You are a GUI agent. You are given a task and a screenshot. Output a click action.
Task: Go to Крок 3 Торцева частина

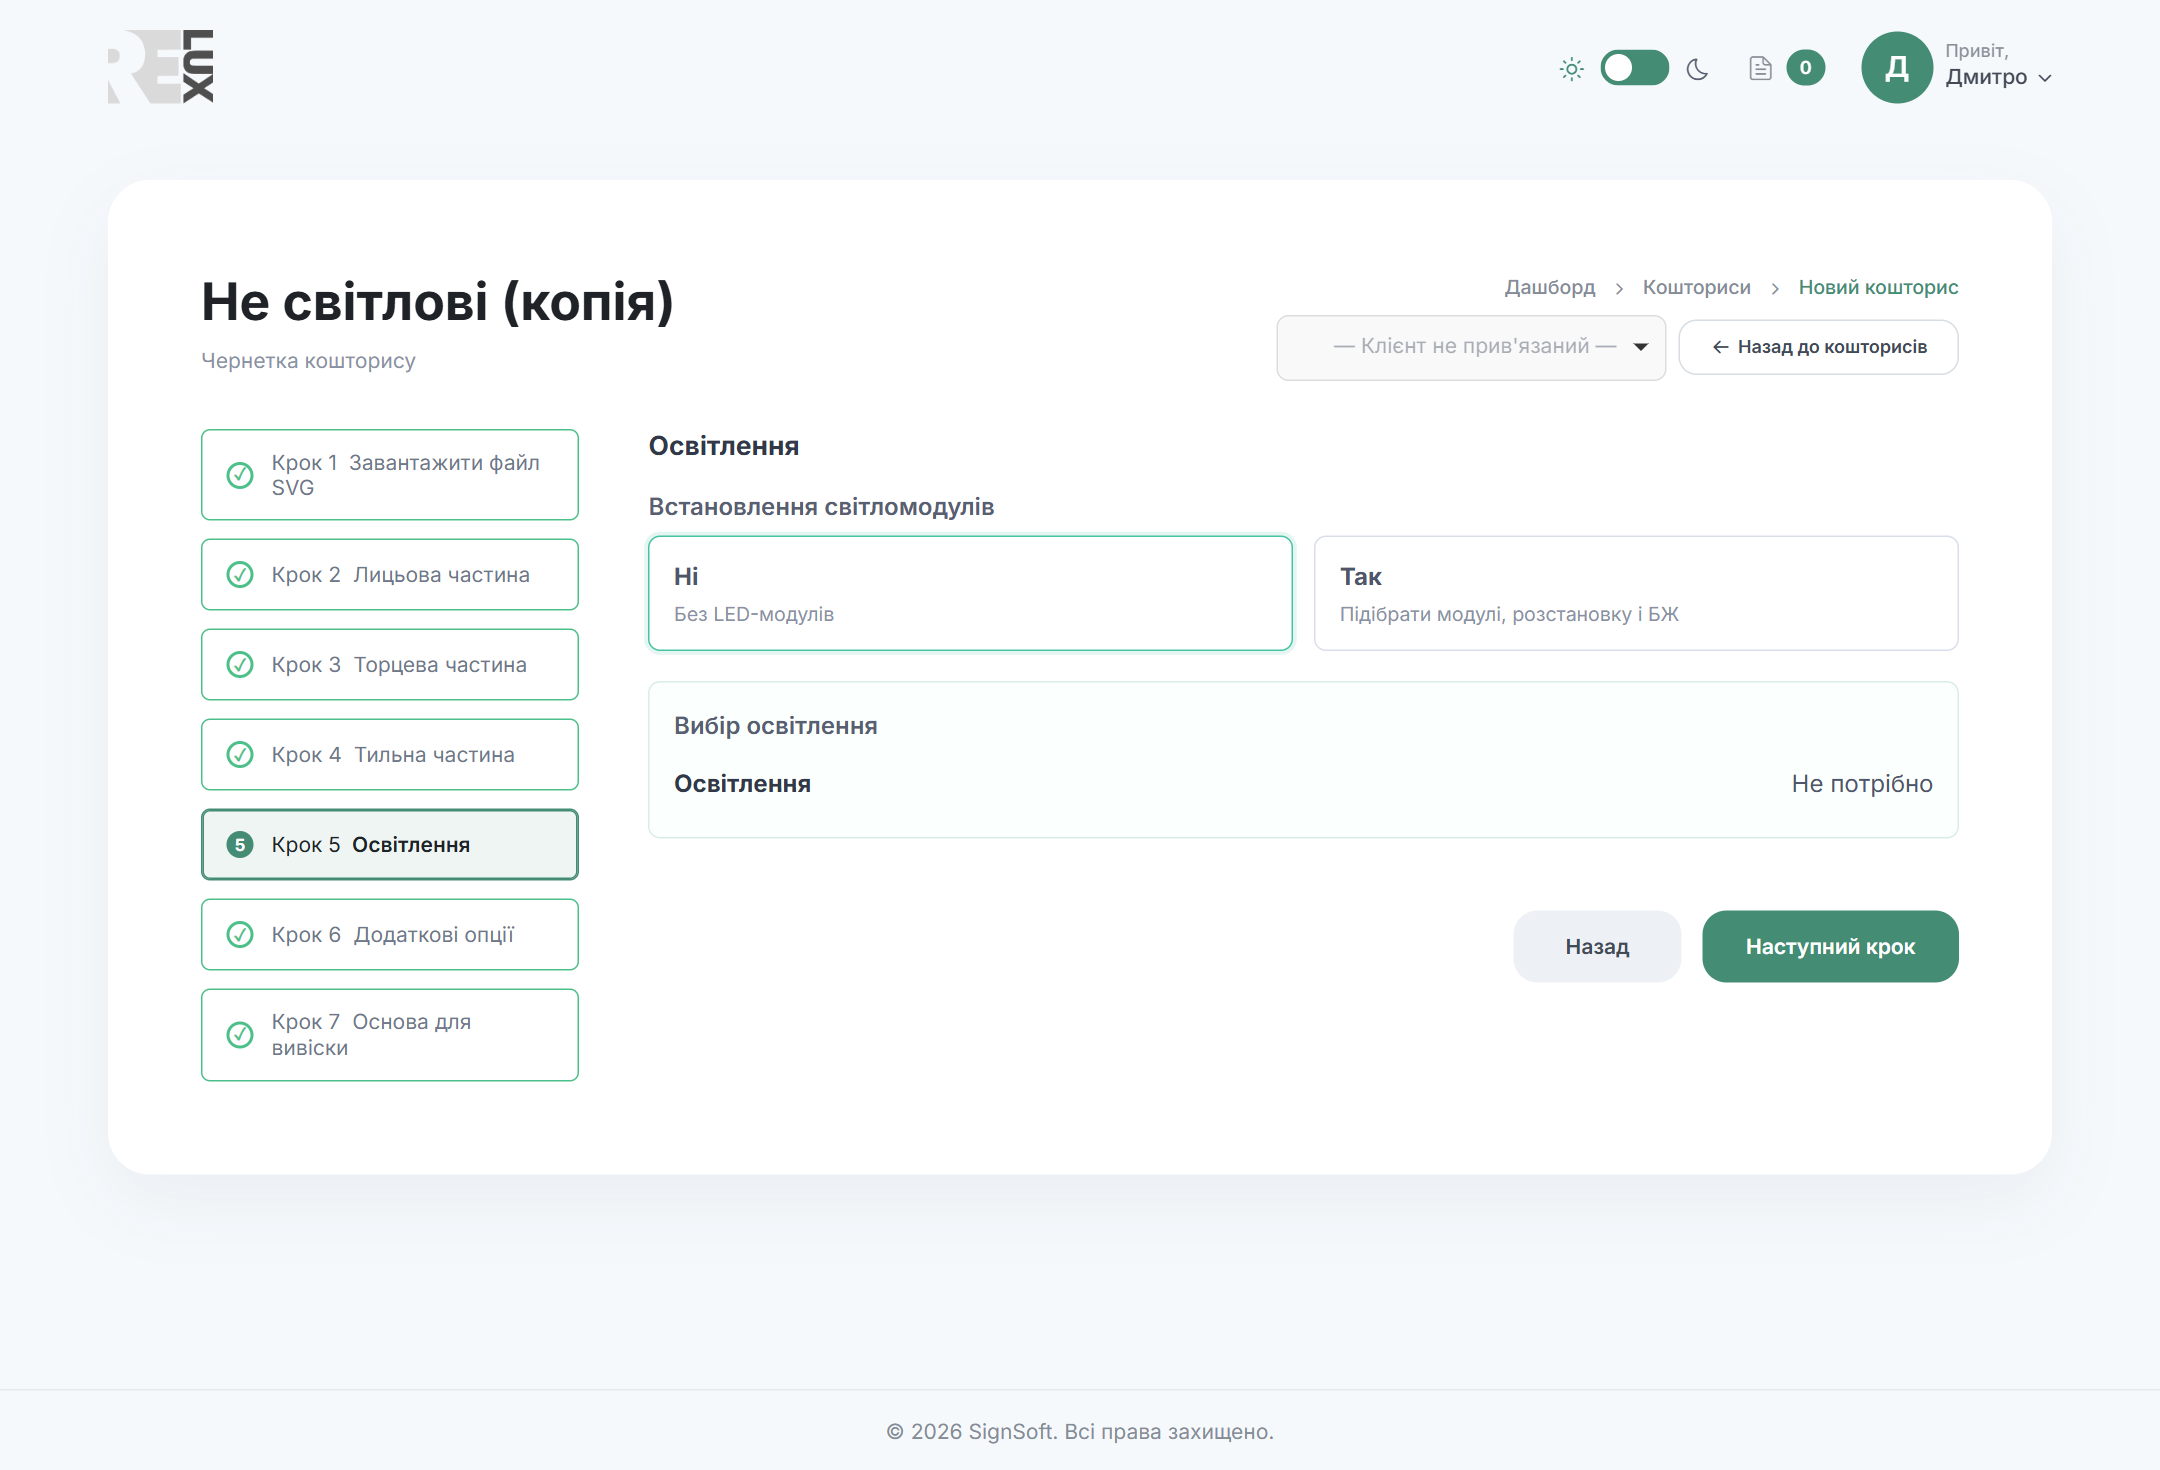390,664
